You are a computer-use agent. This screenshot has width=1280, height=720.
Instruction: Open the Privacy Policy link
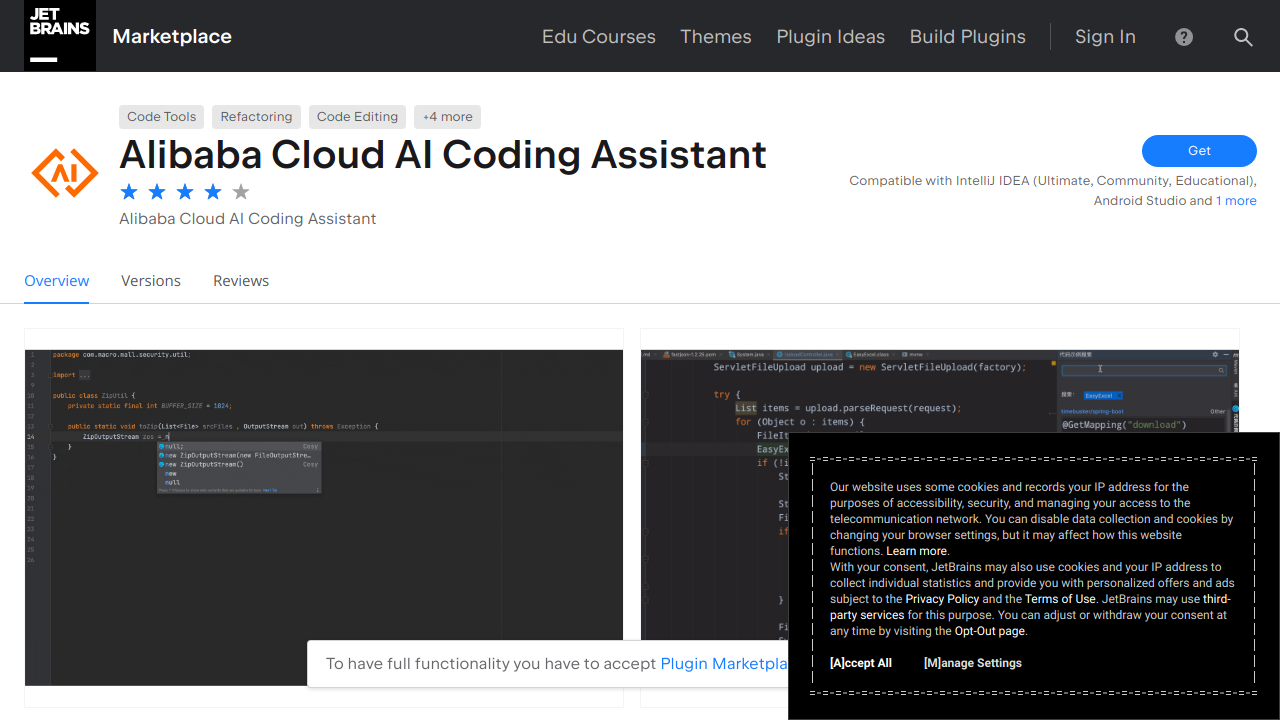point(942,599)
